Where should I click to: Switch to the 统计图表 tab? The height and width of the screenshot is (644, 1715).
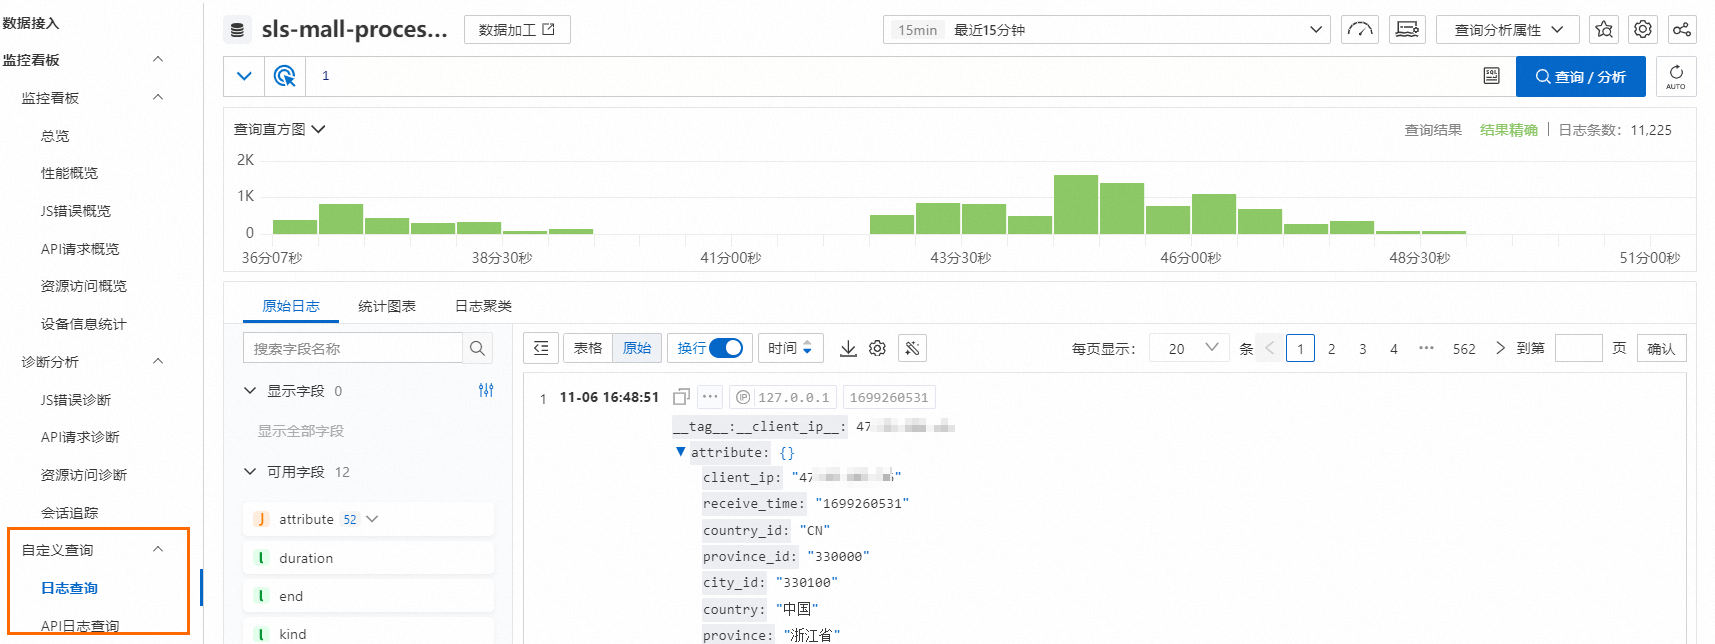(387, 306)
